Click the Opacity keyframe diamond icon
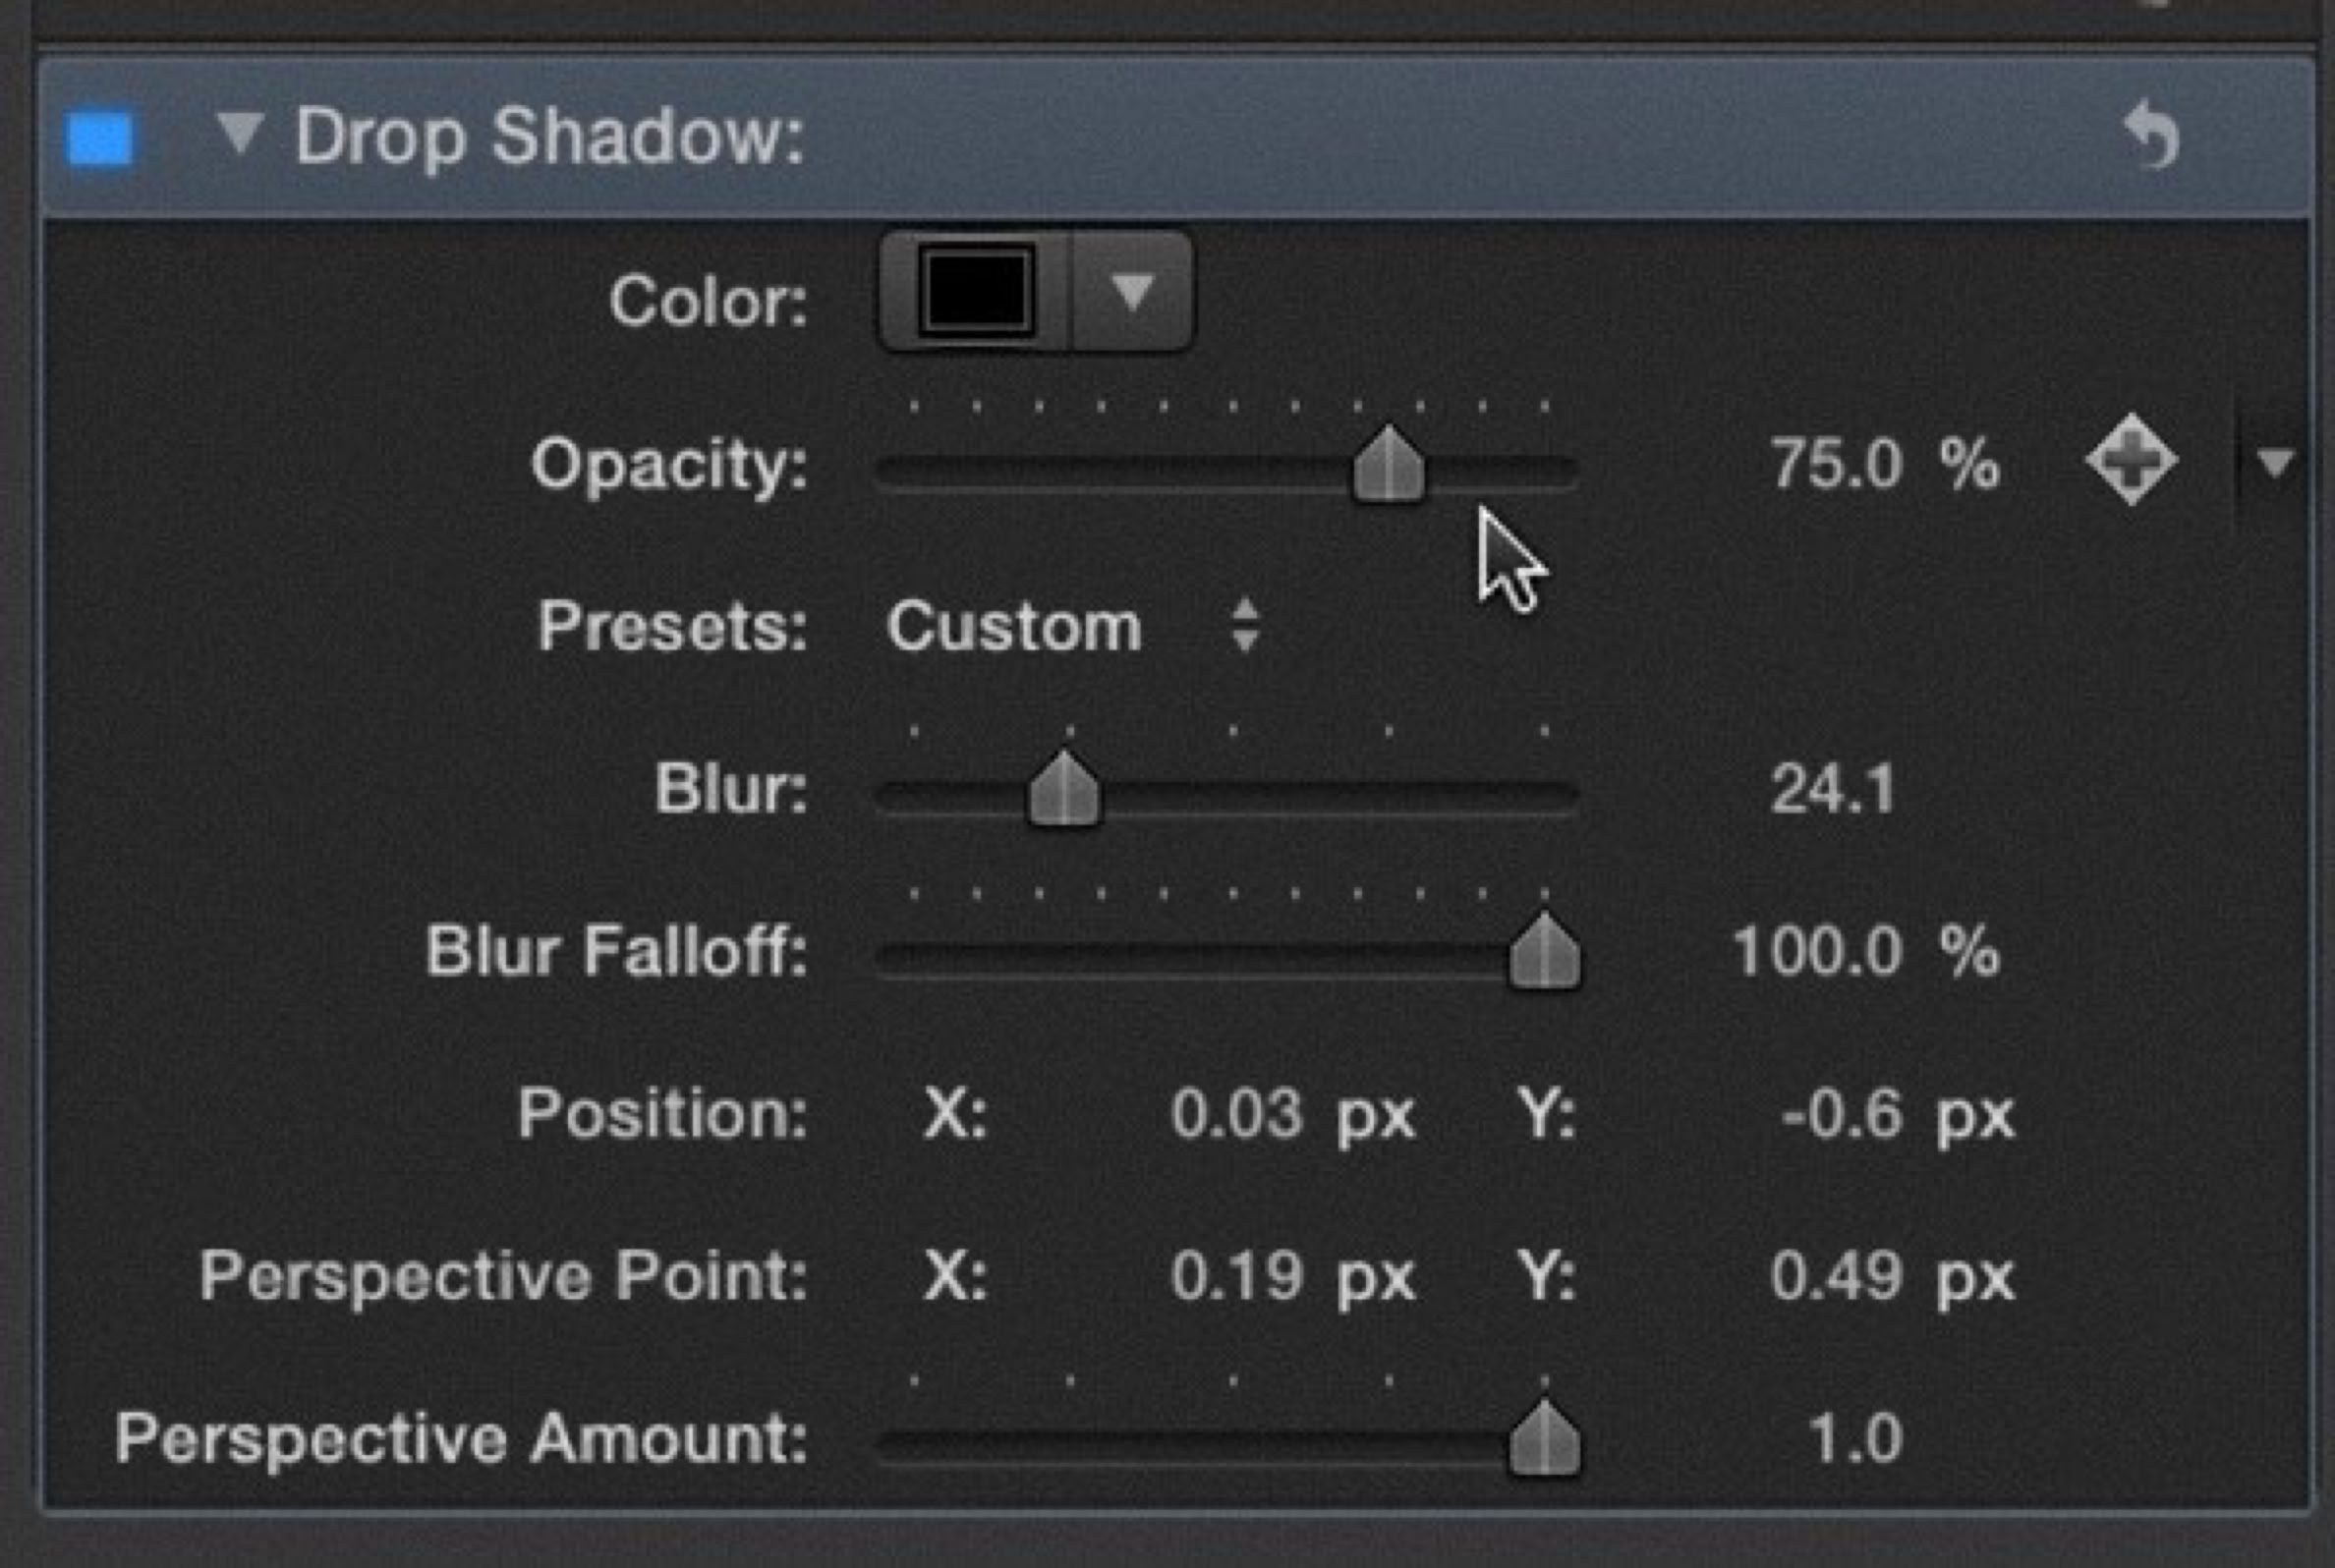 (2131, 460)
